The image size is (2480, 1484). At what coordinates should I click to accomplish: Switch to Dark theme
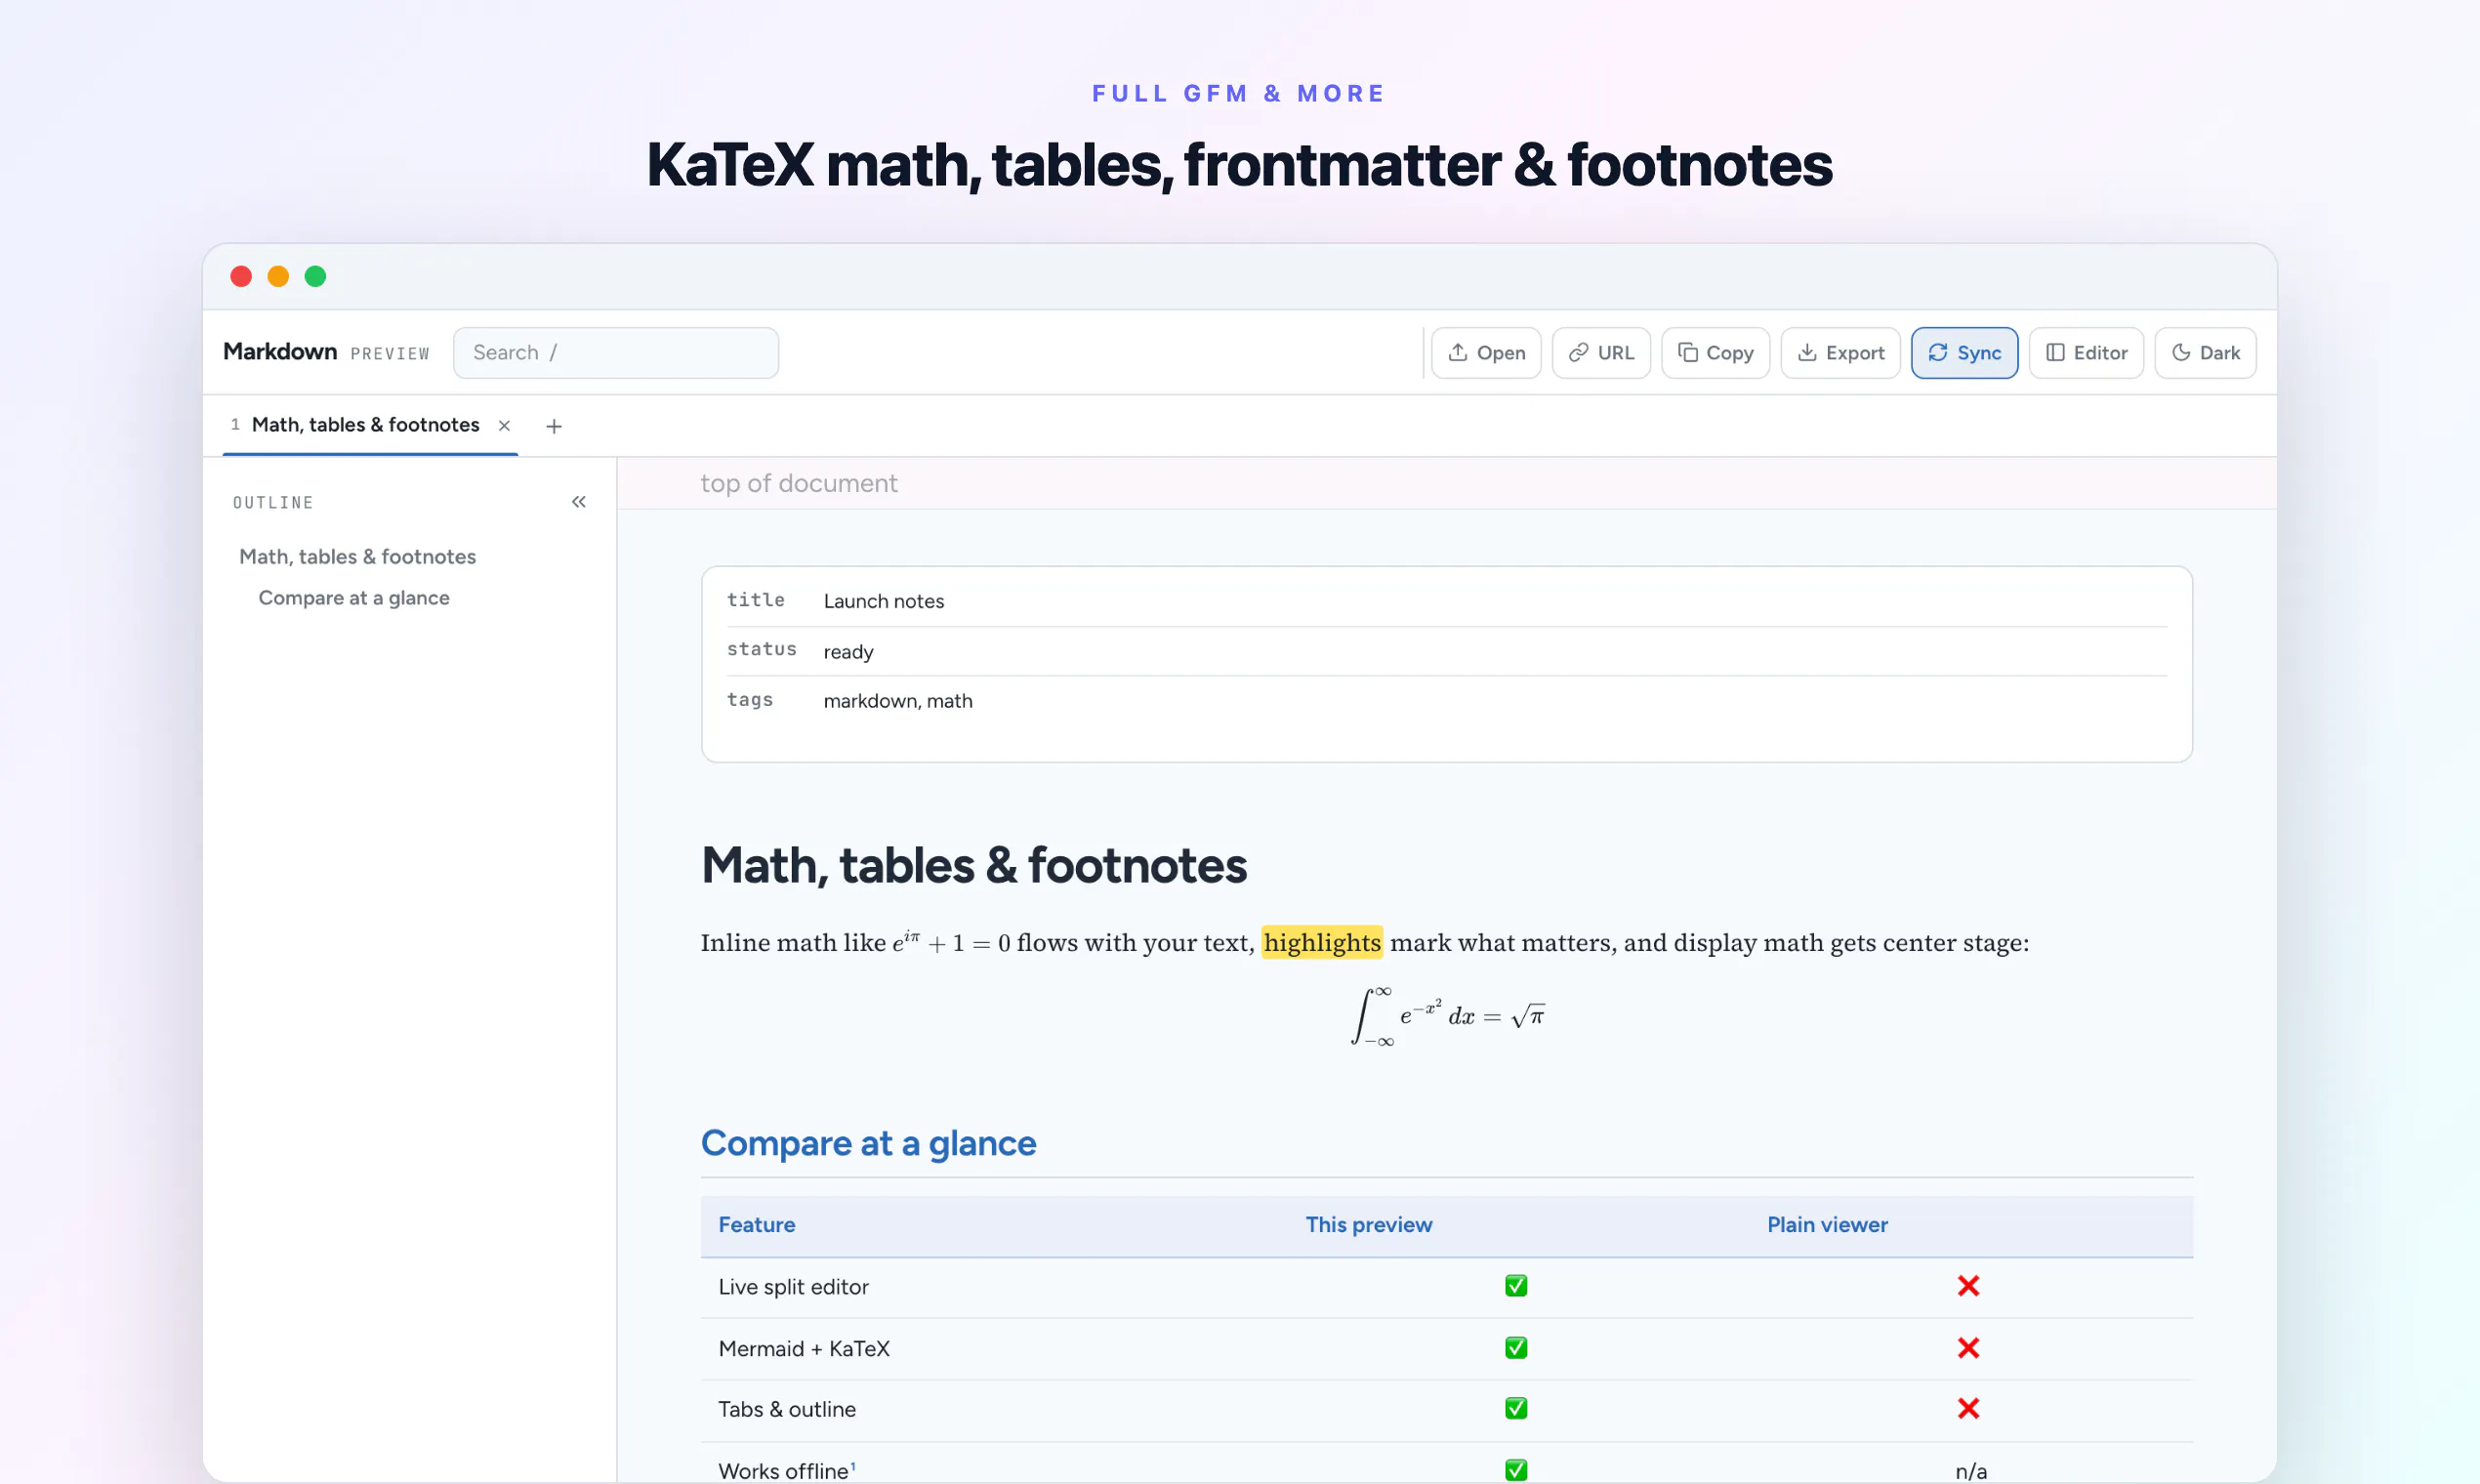click(x=2205, y=353)
